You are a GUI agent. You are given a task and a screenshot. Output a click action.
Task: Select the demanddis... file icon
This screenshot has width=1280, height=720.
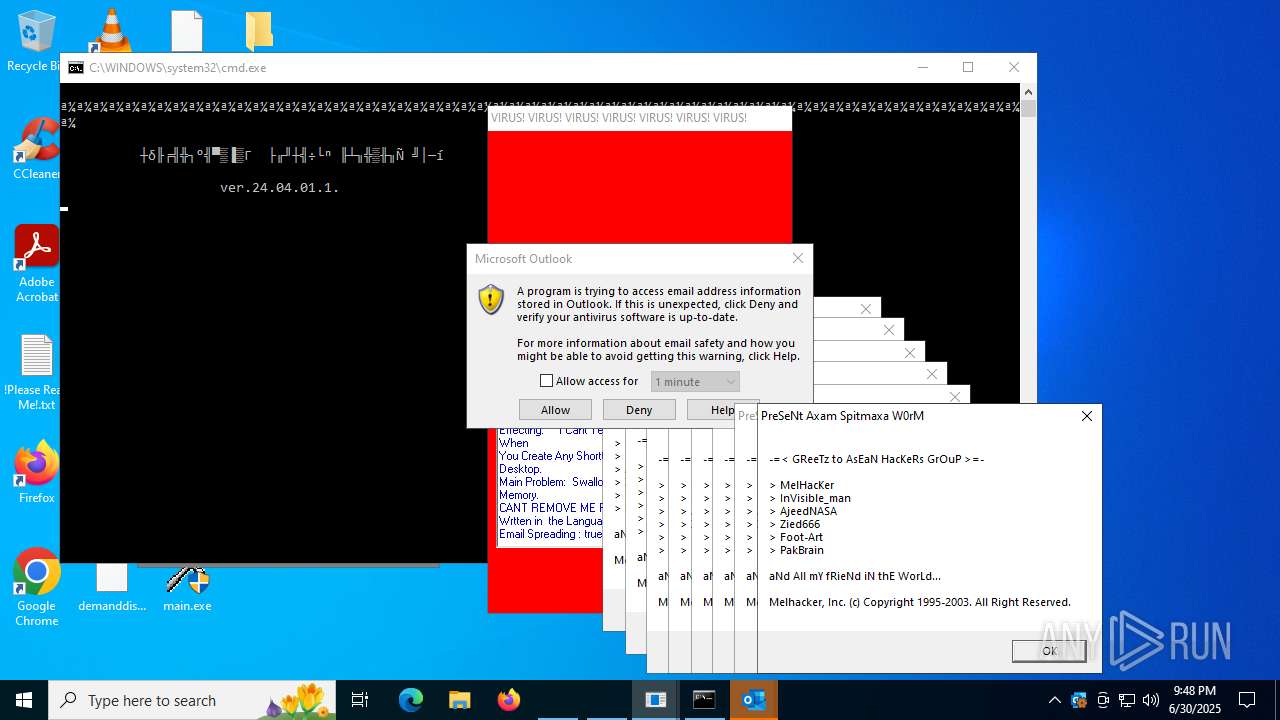coord(112,588)
